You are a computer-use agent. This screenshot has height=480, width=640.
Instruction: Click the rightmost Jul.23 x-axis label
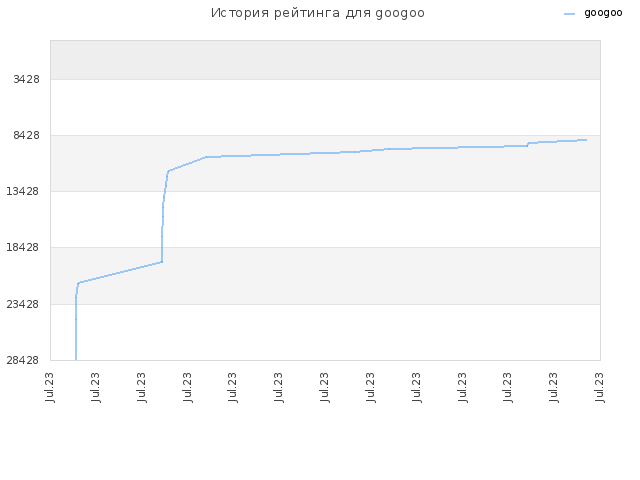point(600,387)
